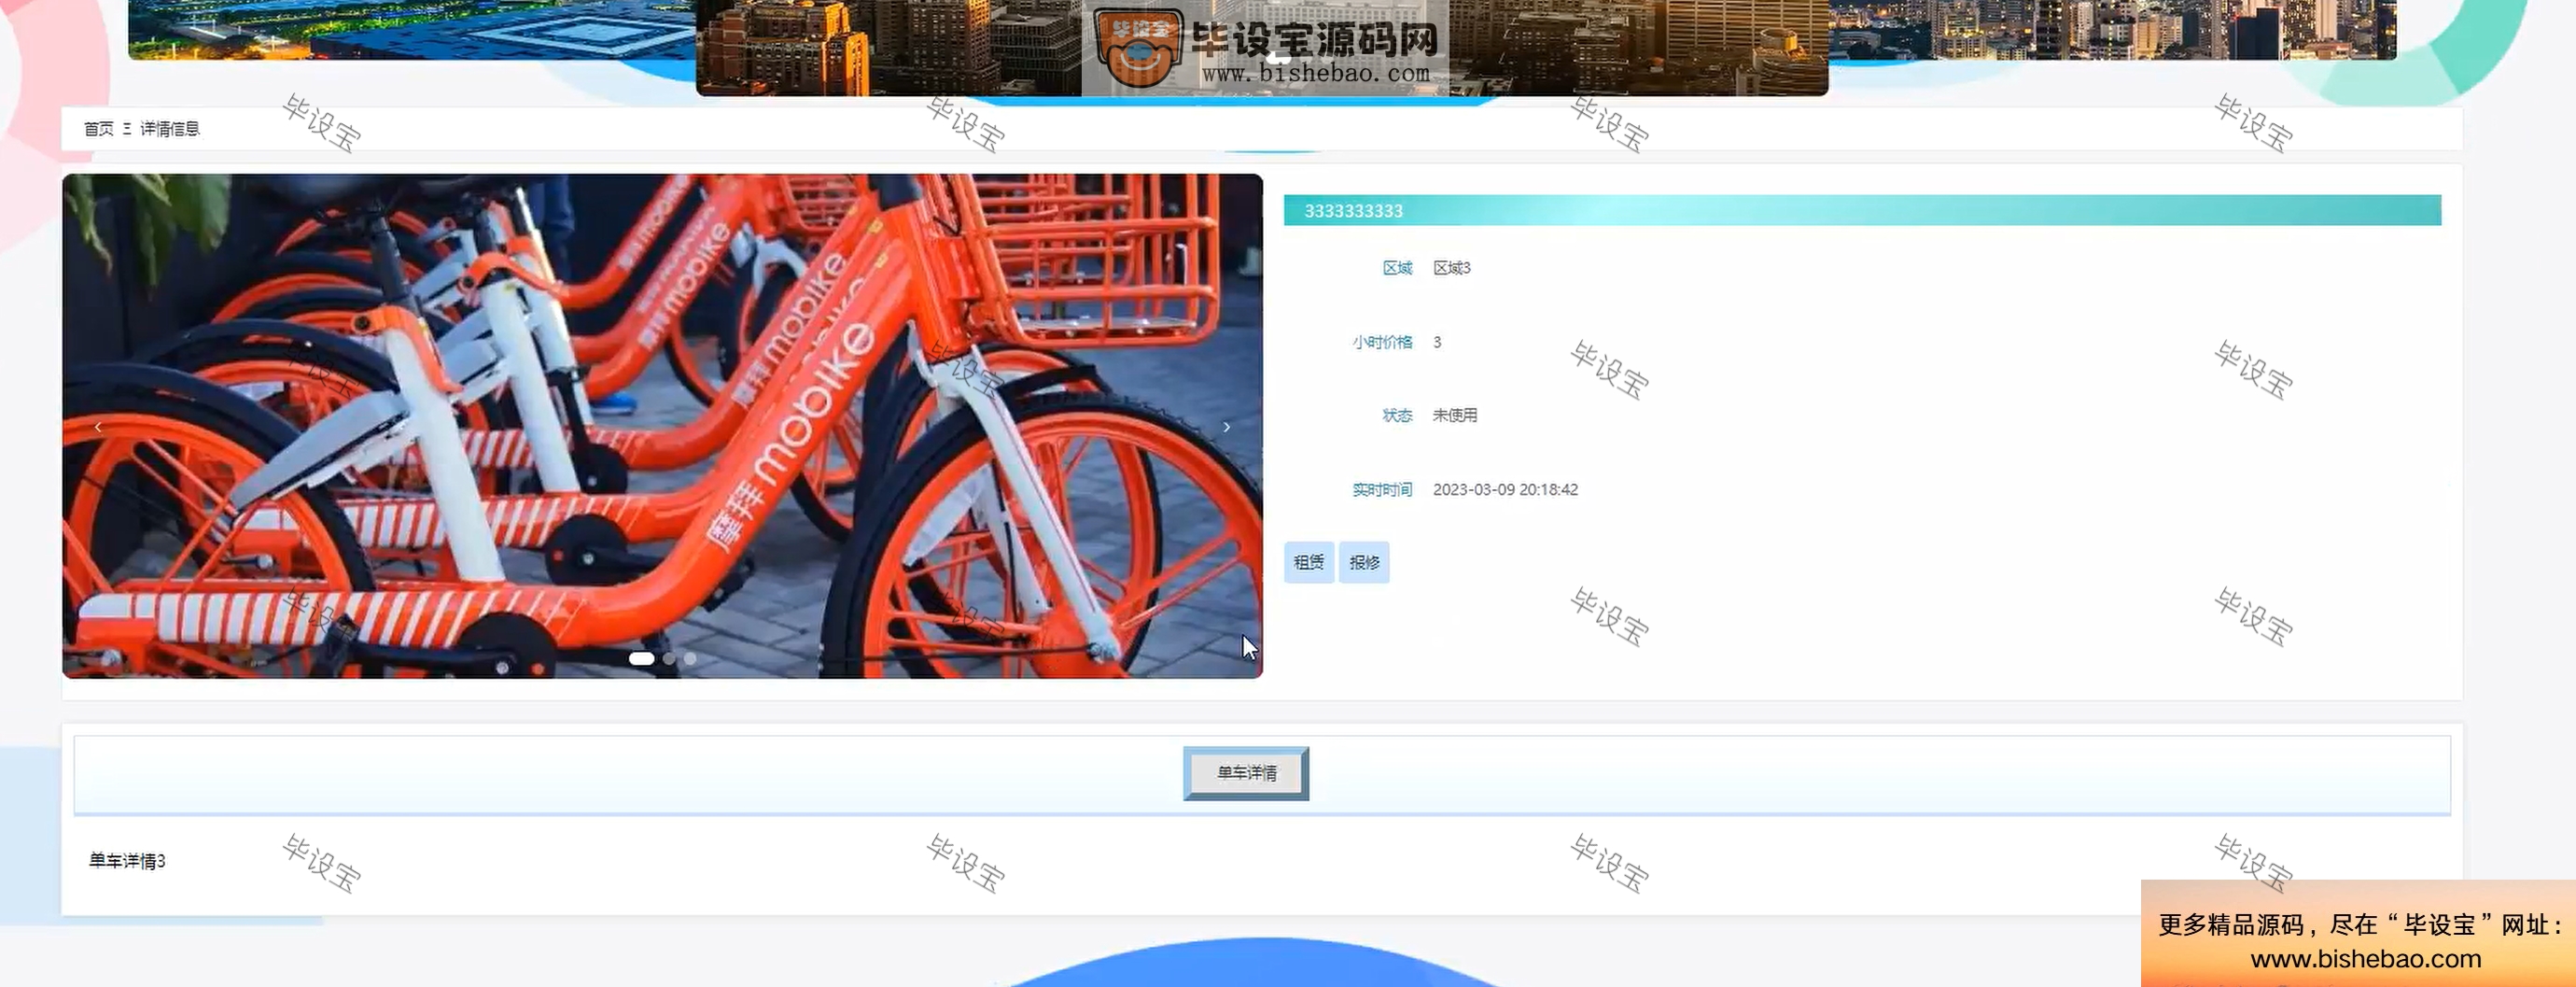Go to the previous carousel image
Viewport: 2576px width, 987px height.
(98, 427)
